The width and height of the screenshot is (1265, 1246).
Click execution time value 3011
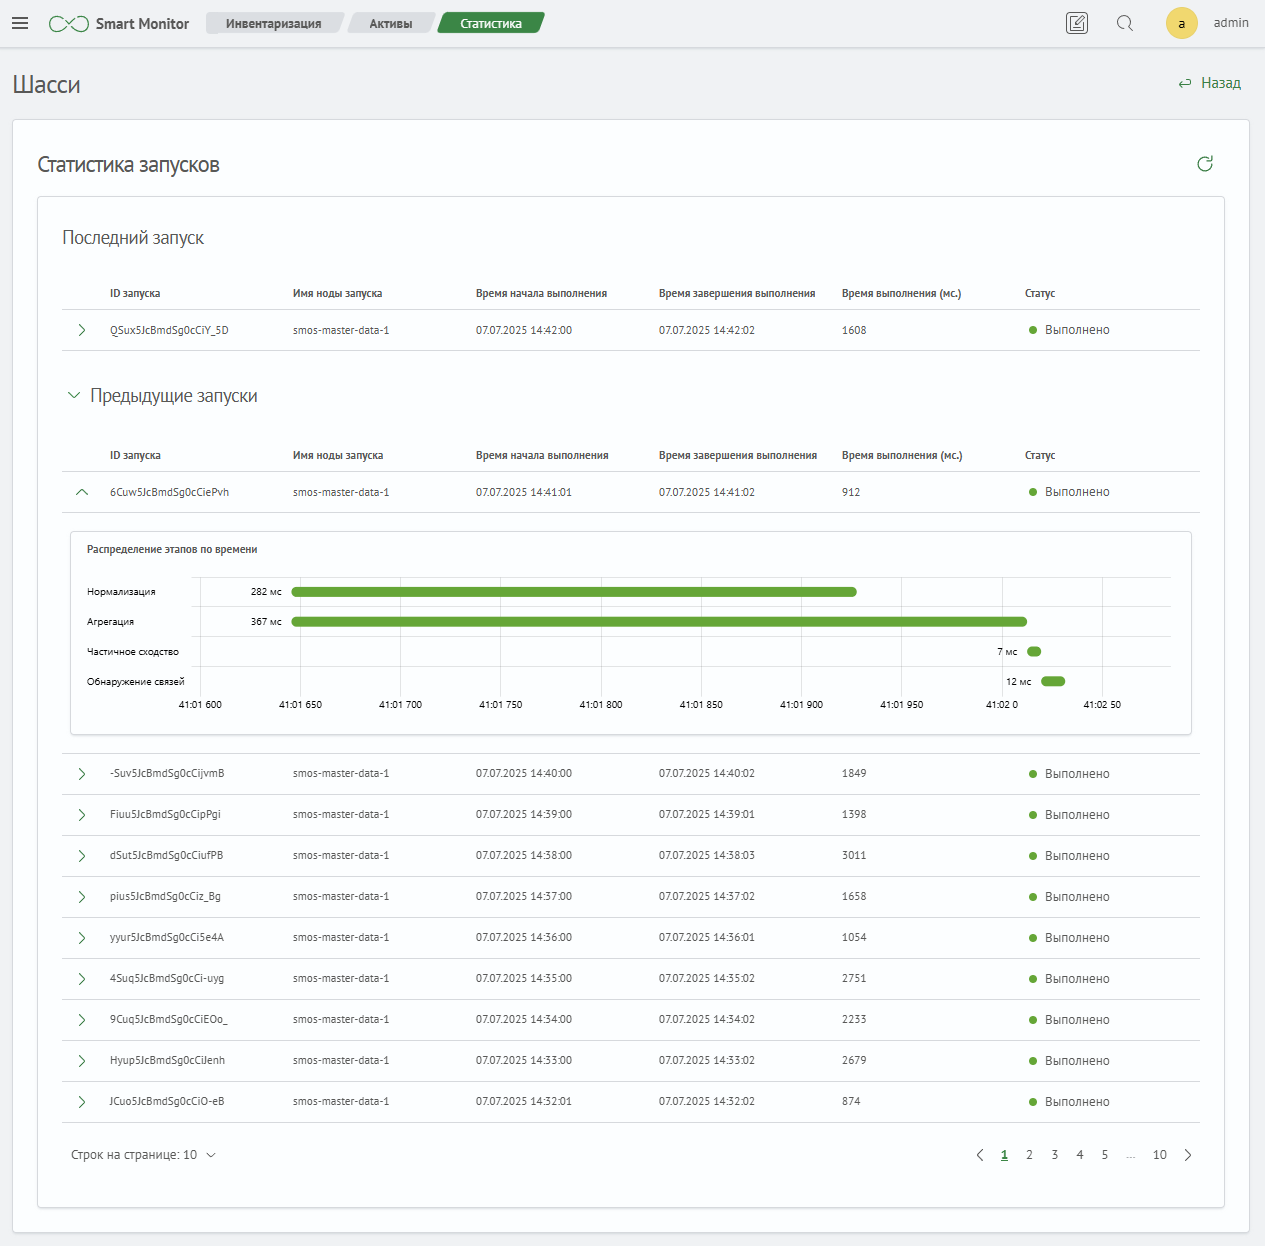(x=854, y=856)
